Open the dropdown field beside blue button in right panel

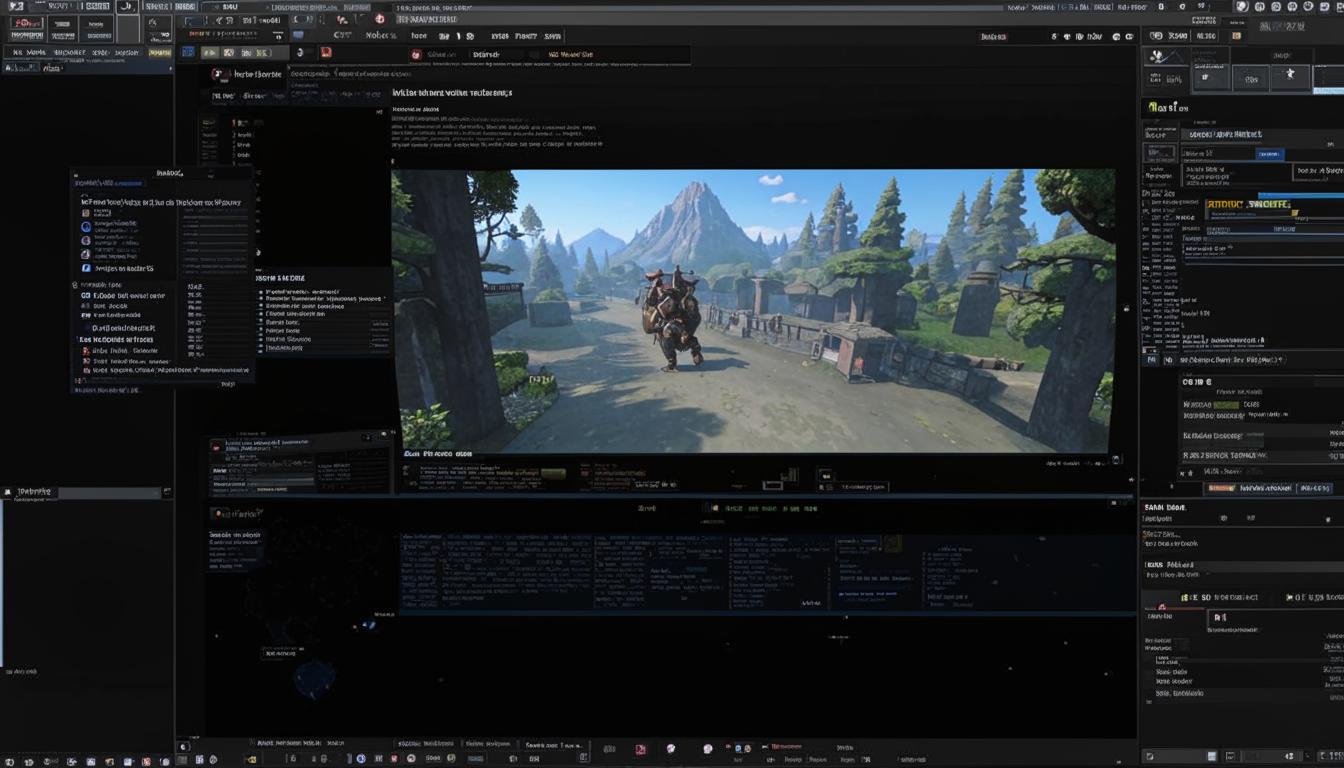coord(1217,154)
